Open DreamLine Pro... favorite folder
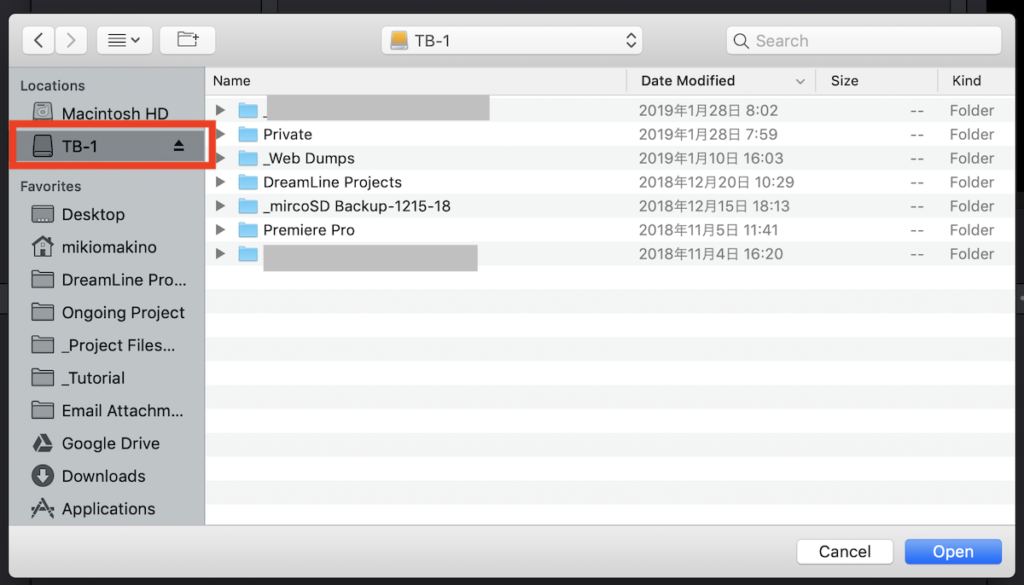 [x=108, y=279]
